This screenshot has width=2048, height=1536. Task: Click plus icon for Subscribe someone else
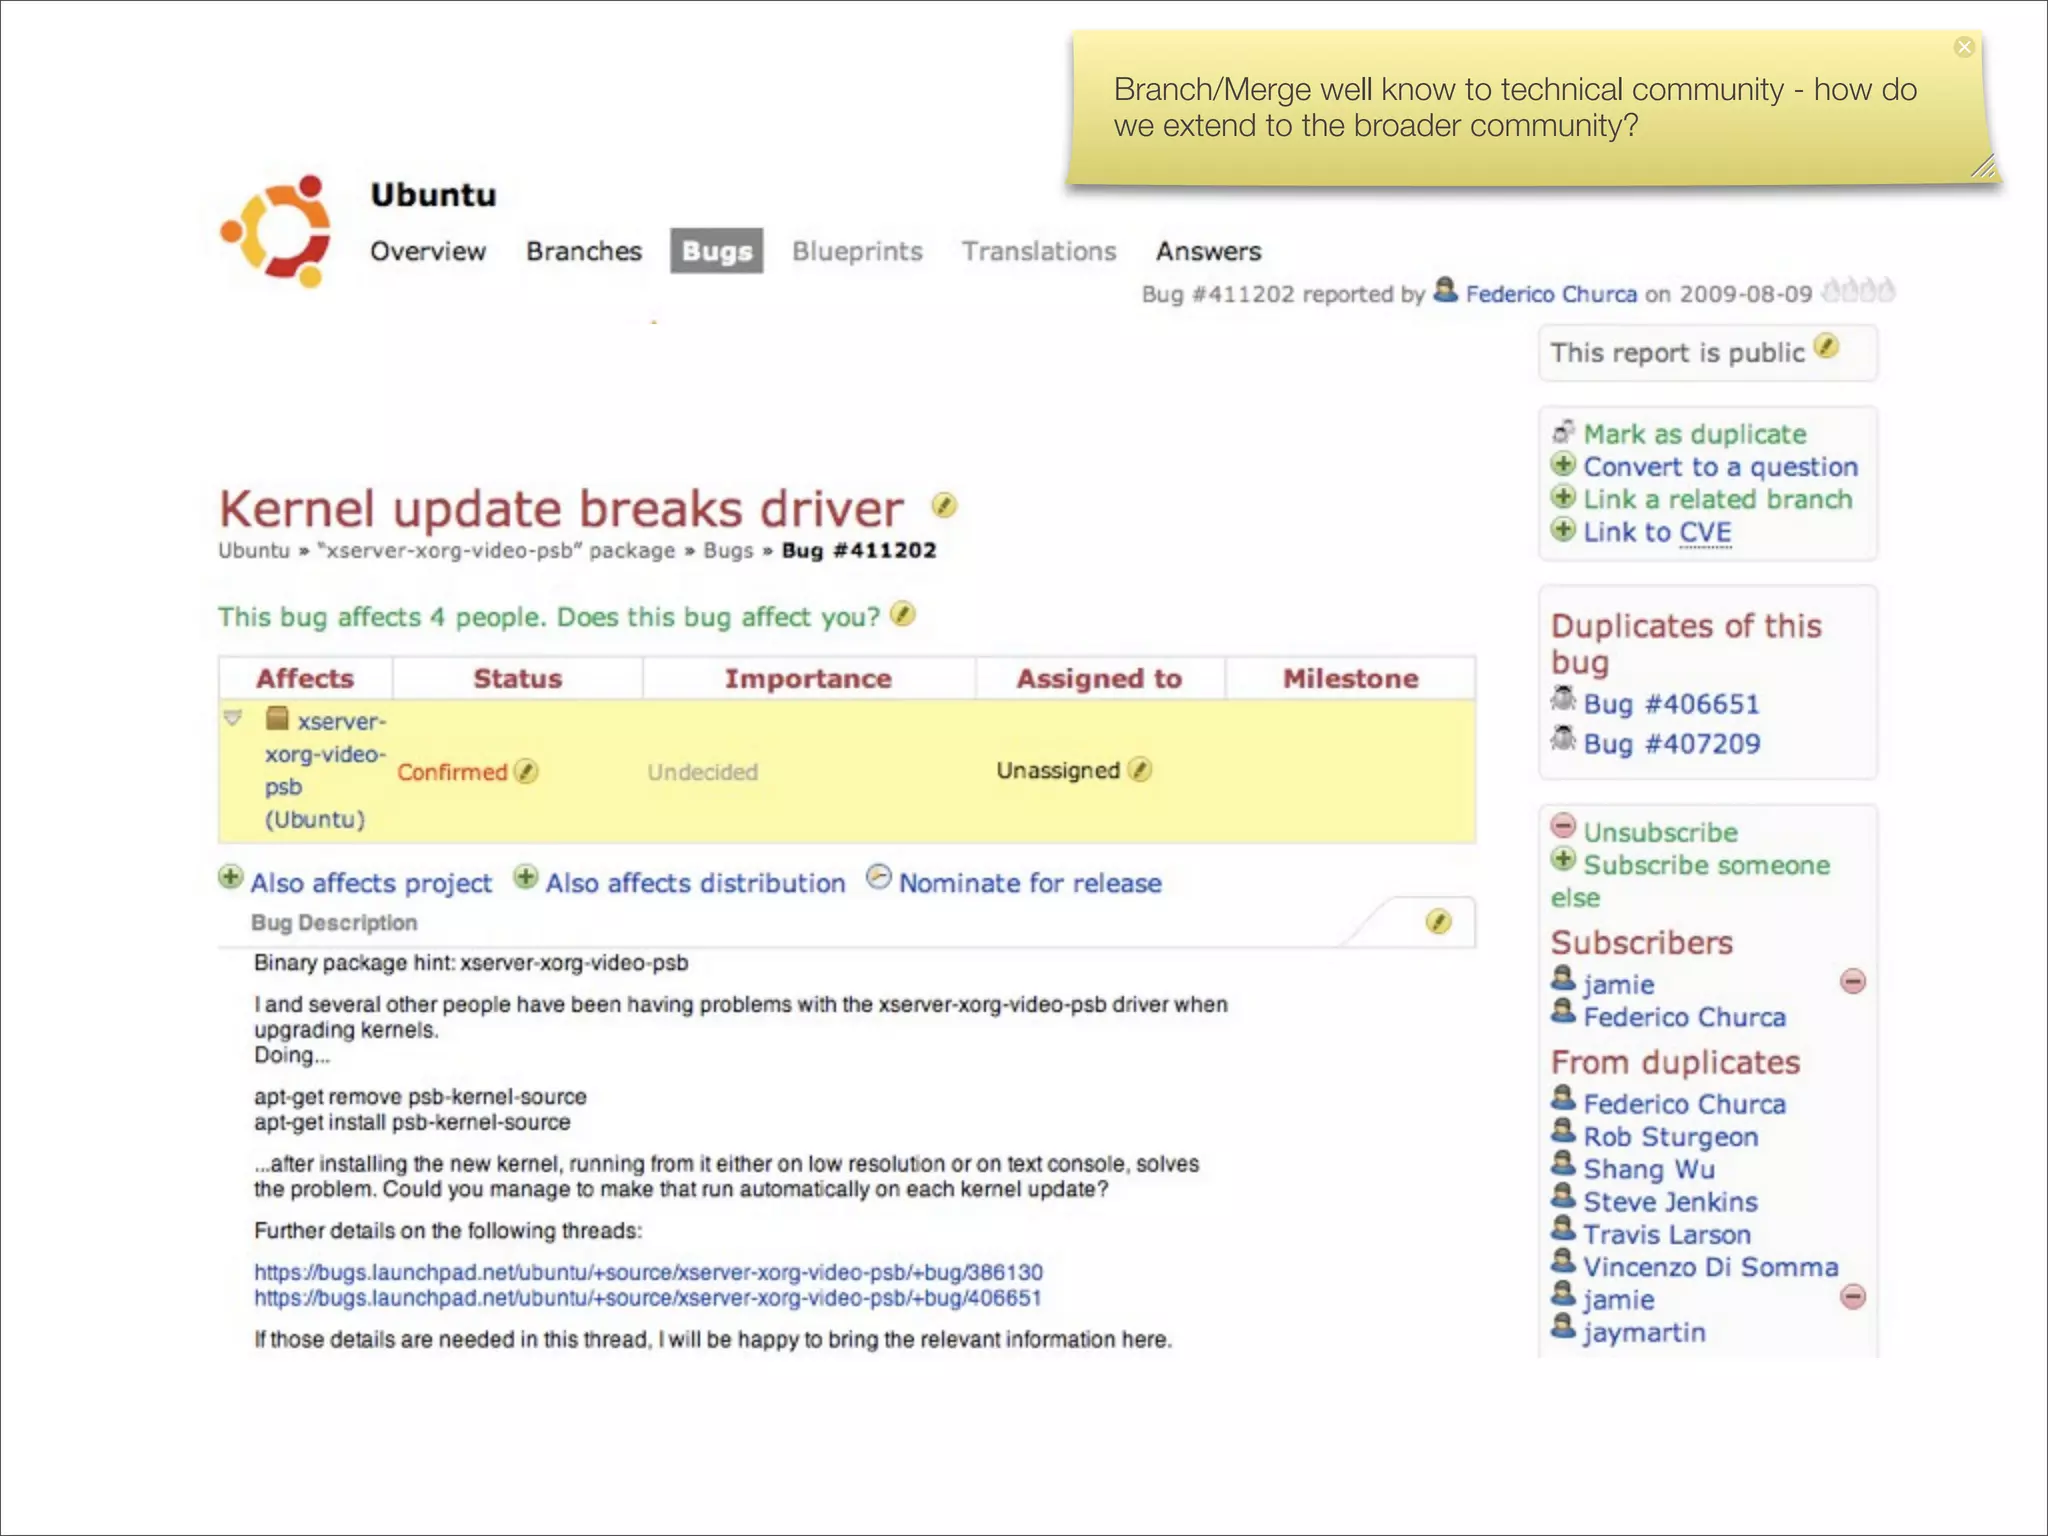(x=1563, y=859)
